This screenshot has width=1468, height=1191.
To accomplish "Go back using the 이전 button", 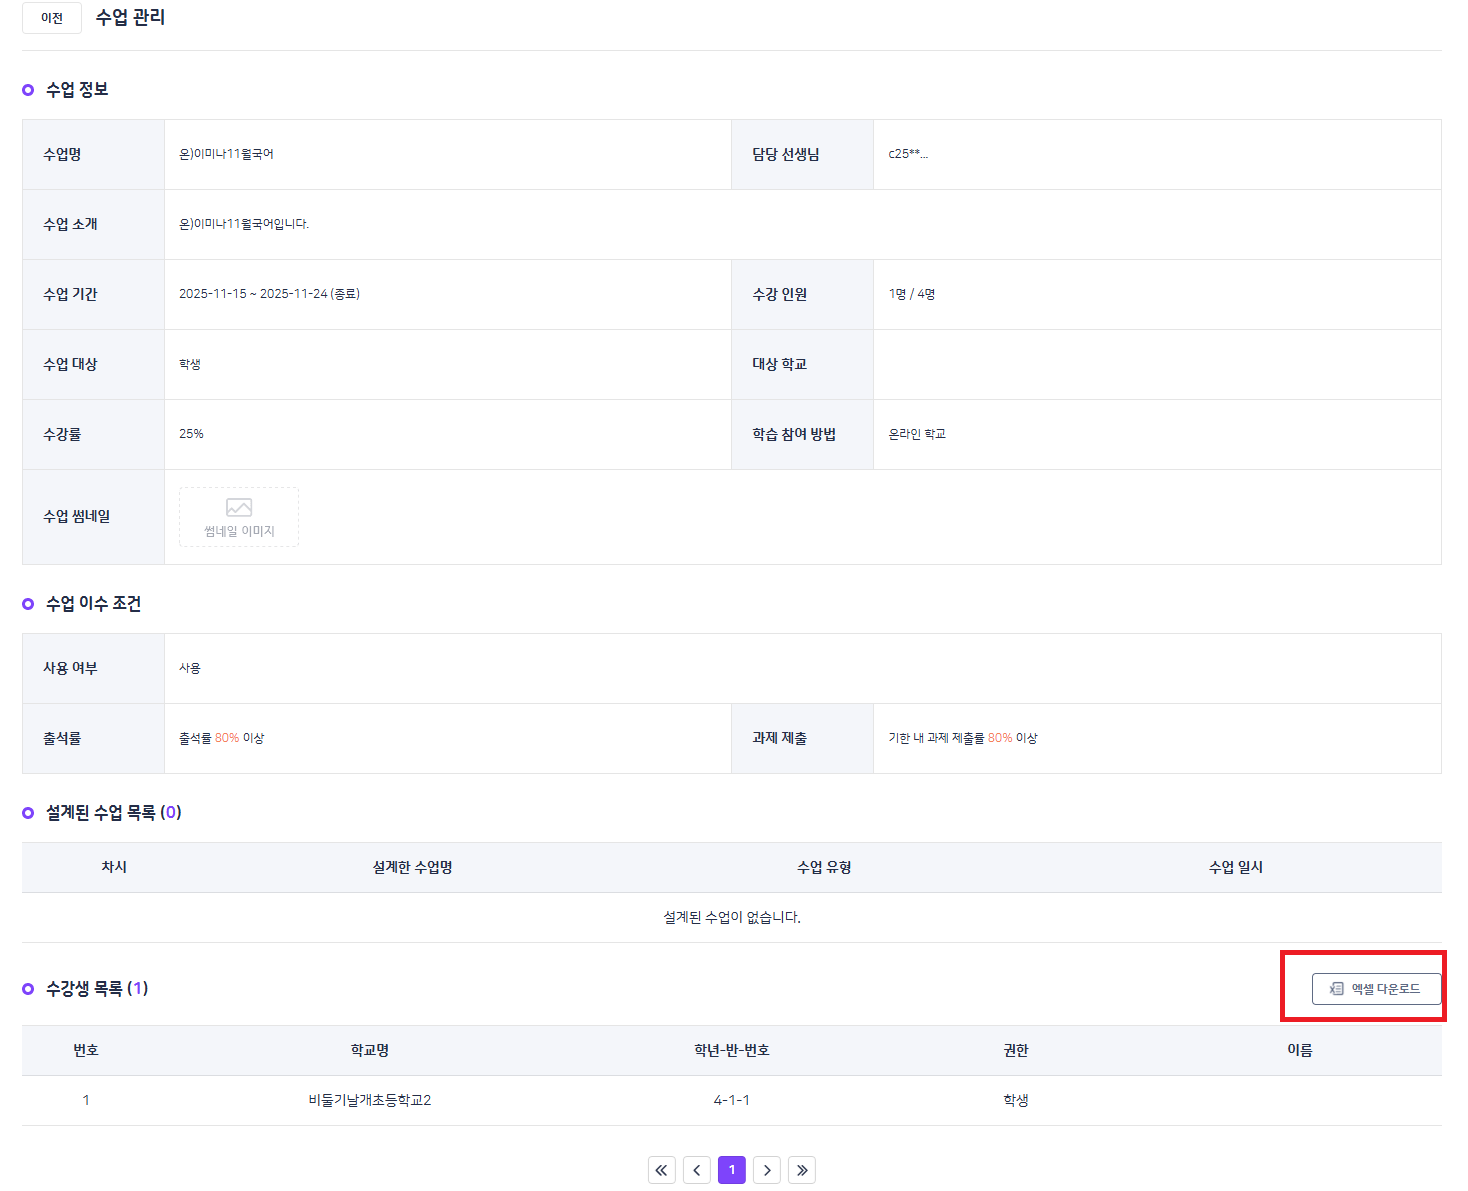I will click(x=52, y=18).
